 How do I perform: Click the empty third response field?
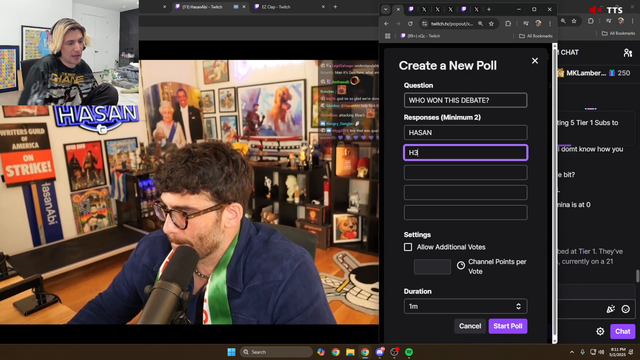tap(465, 173)
